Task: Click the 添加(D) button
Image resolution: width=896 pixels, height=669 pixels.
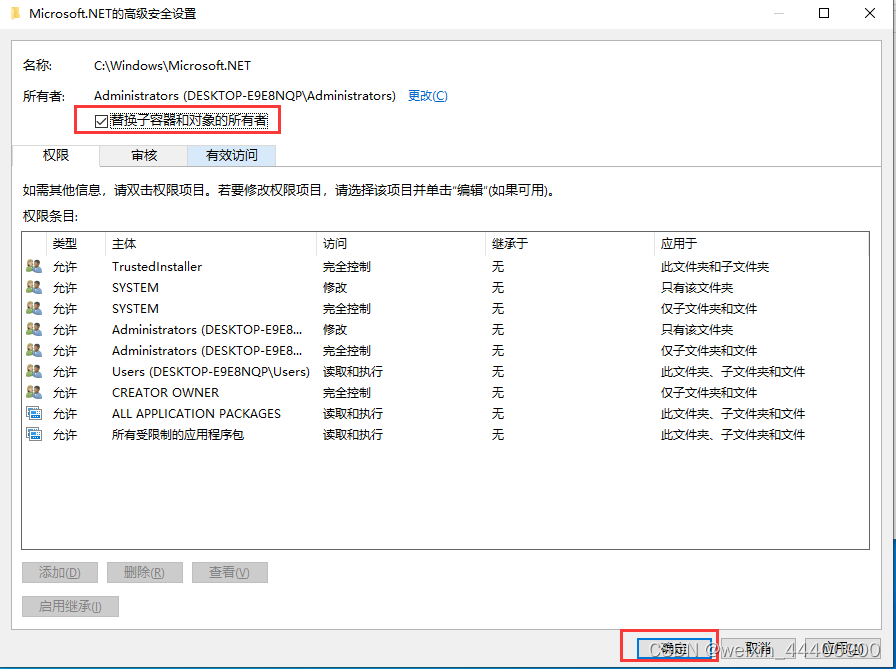Action: coord(60,572)
